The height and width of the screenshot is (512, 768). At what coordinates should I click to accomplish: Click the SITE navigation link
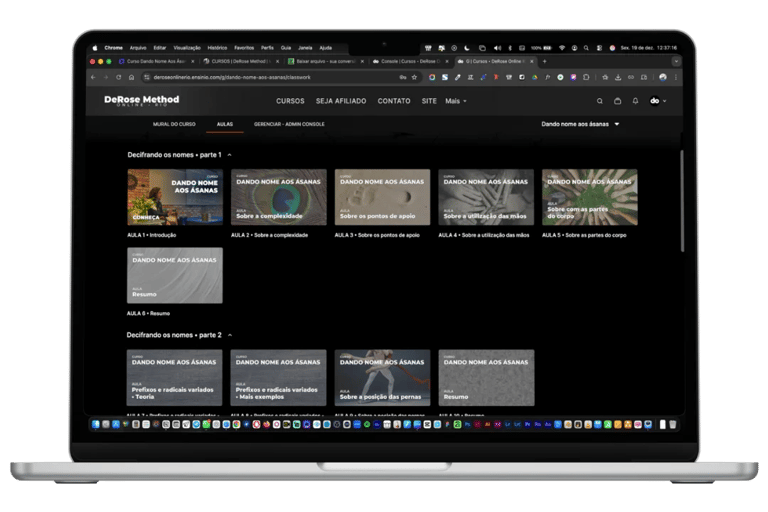click(429, 101)
